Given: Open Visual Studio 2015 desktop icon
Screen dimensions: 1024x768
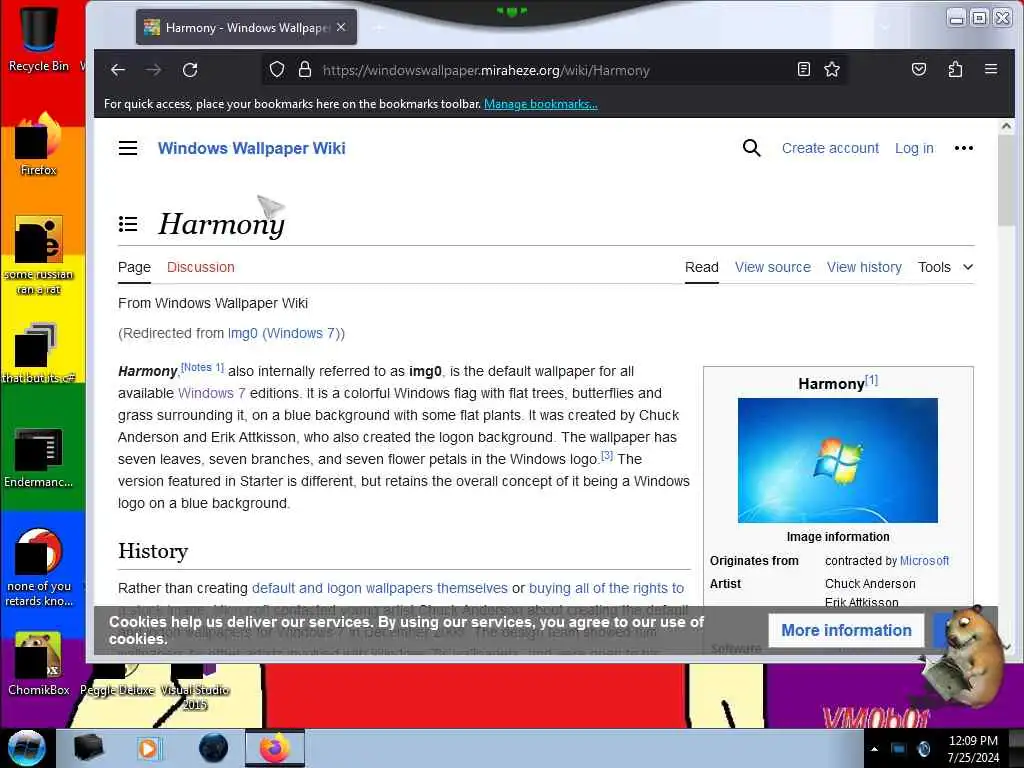Looking at the screenshot, I should click(195, 688).
